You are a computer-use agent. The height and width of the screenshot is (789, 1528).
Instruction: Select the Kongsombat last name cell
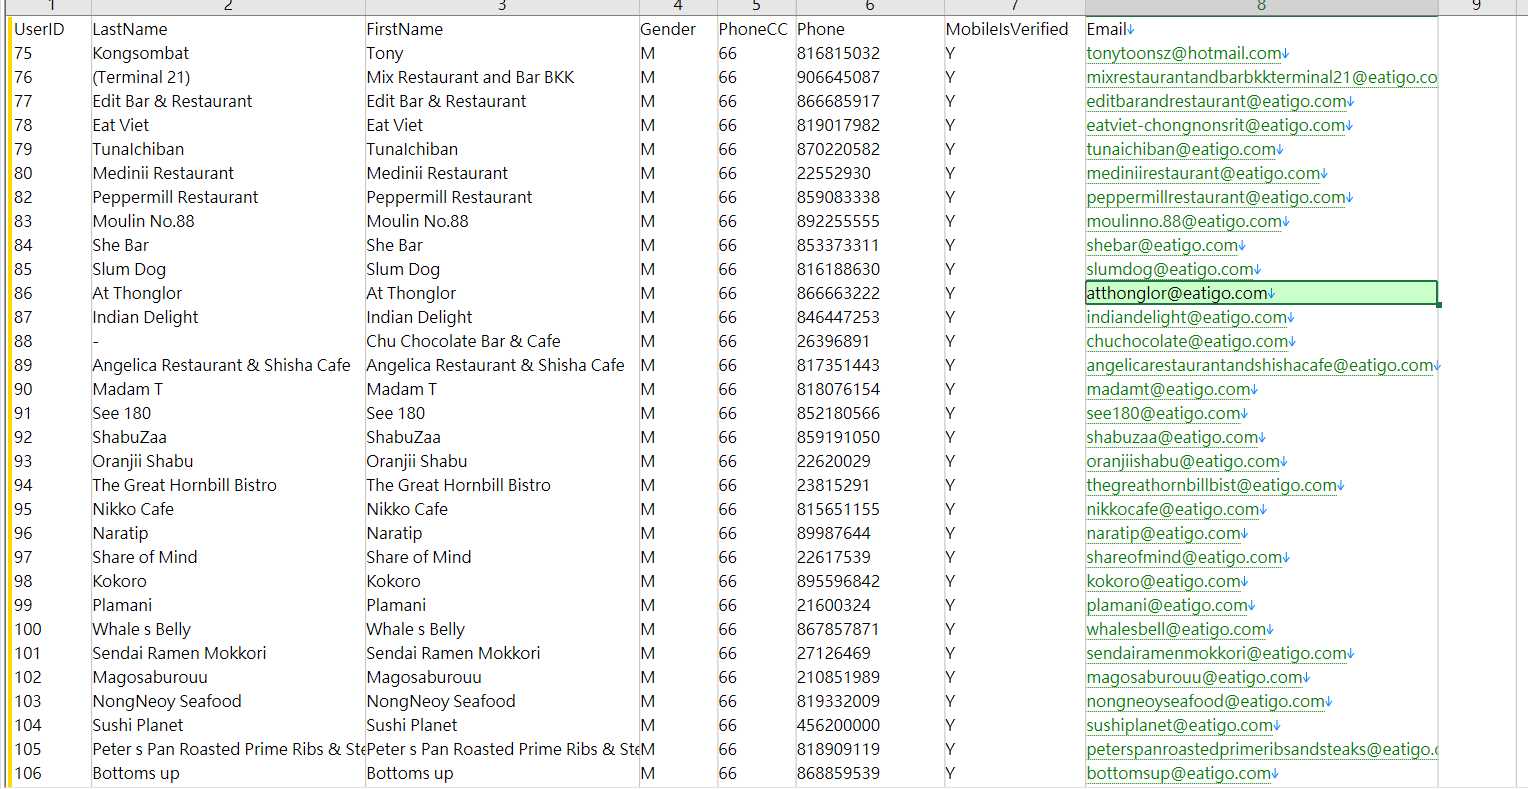coord(228,53)
